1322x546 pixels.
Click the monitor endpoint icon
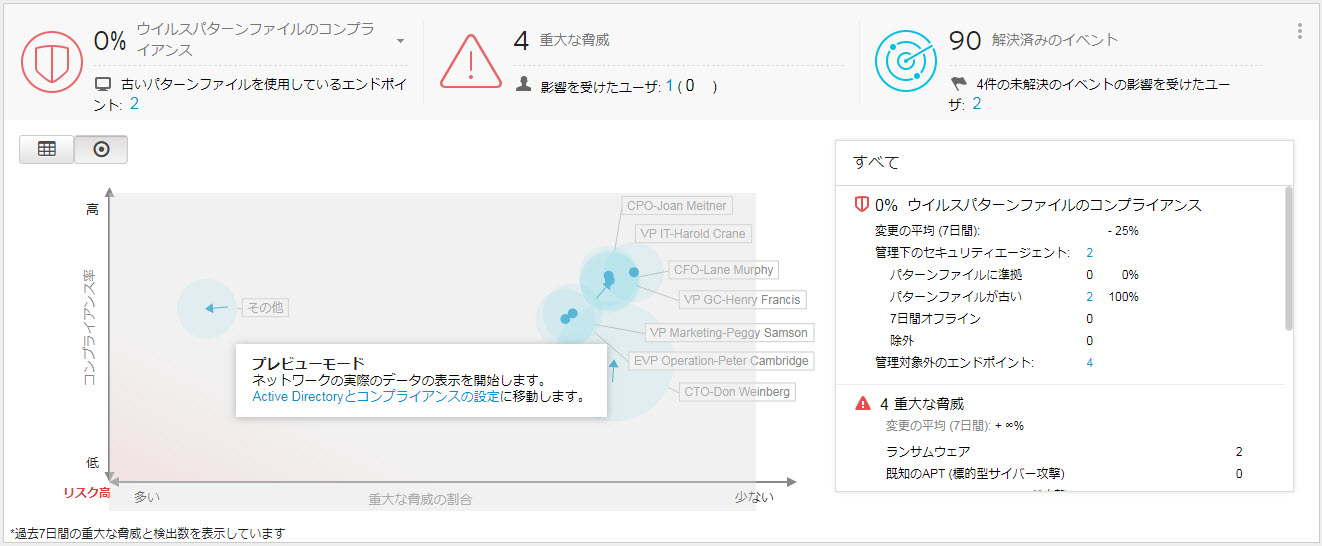103,85
